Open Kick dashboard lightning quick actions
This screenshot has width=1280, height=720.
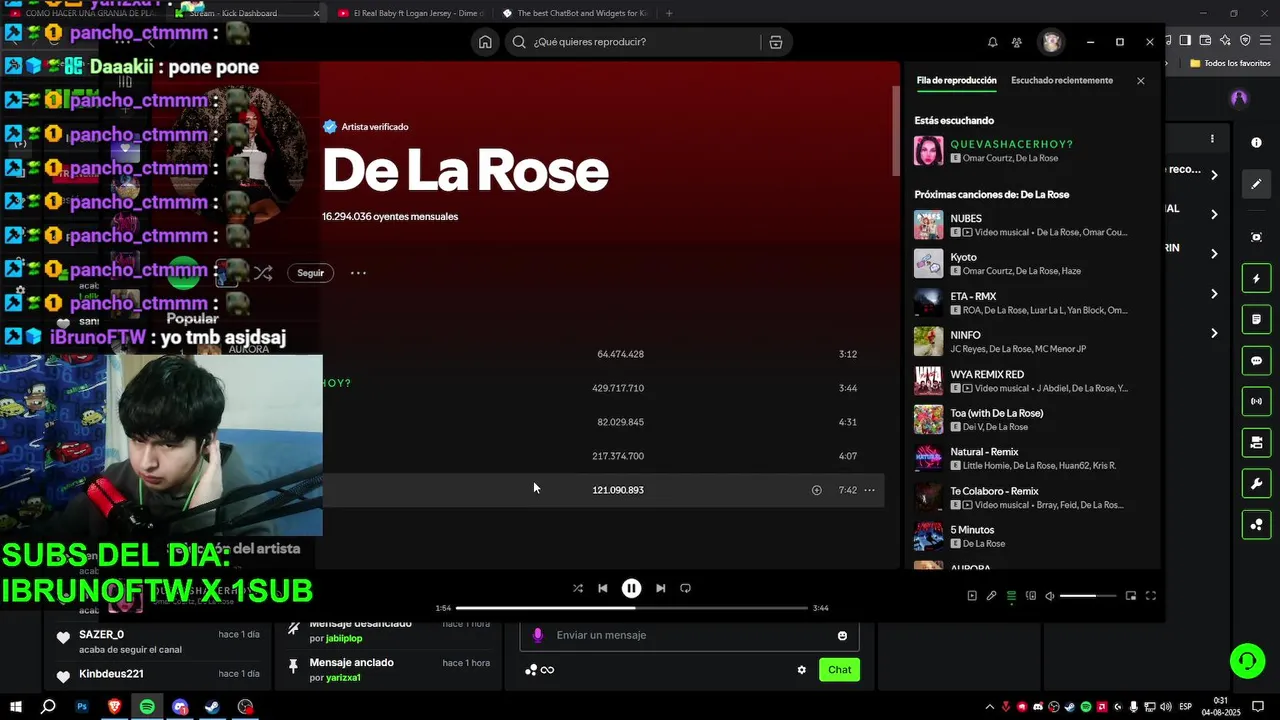[x=1256, y=279]
